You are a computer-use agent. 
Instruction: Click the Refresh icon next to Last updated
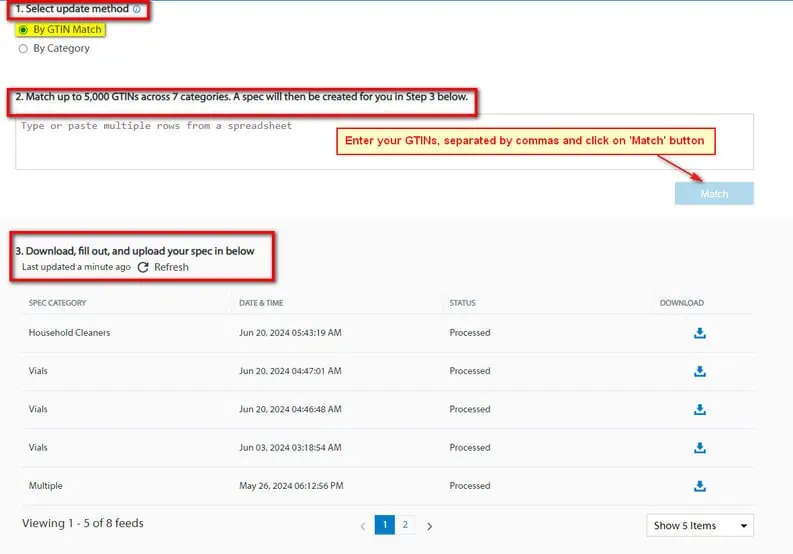143,267
